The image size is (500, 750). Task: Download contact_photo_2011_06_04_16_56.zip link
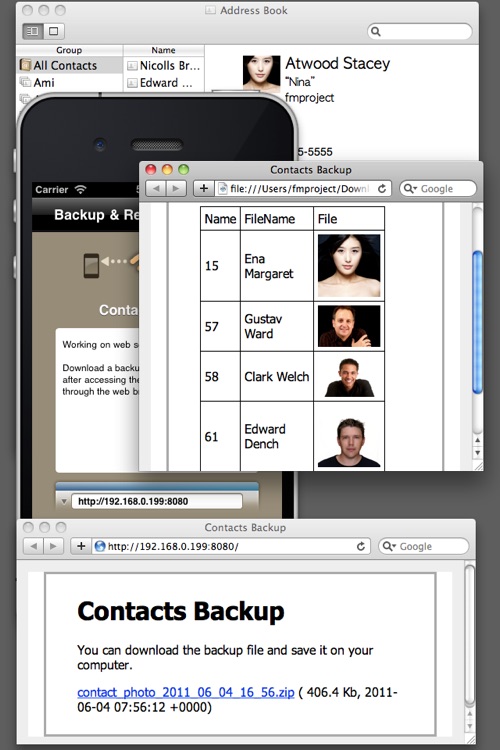point(186,692)
